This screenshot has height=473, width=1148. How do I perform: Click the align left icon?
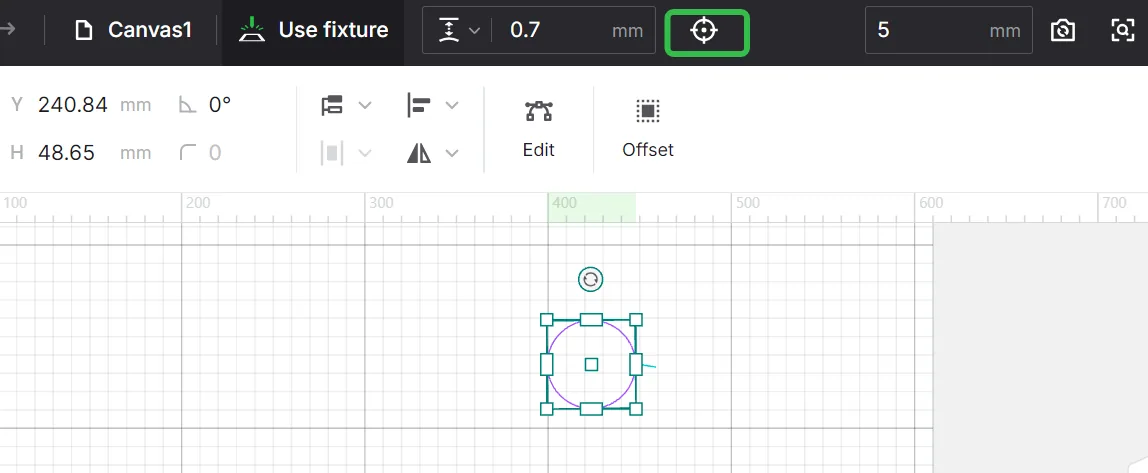coord(419,105)
